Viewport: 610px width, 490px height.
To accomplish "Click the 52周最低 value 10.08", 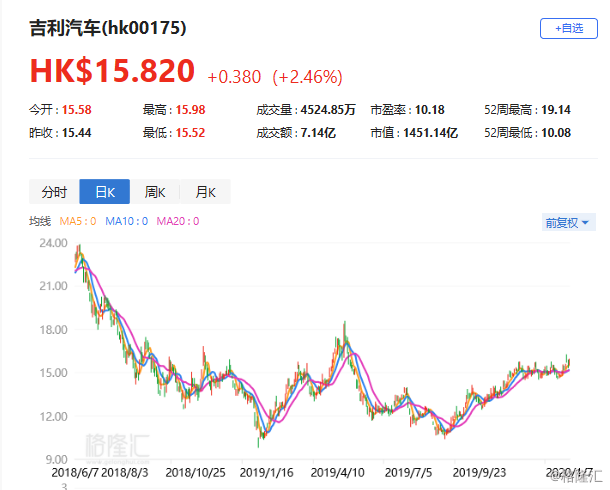I will pyautogui.click(x=556, y=133).
